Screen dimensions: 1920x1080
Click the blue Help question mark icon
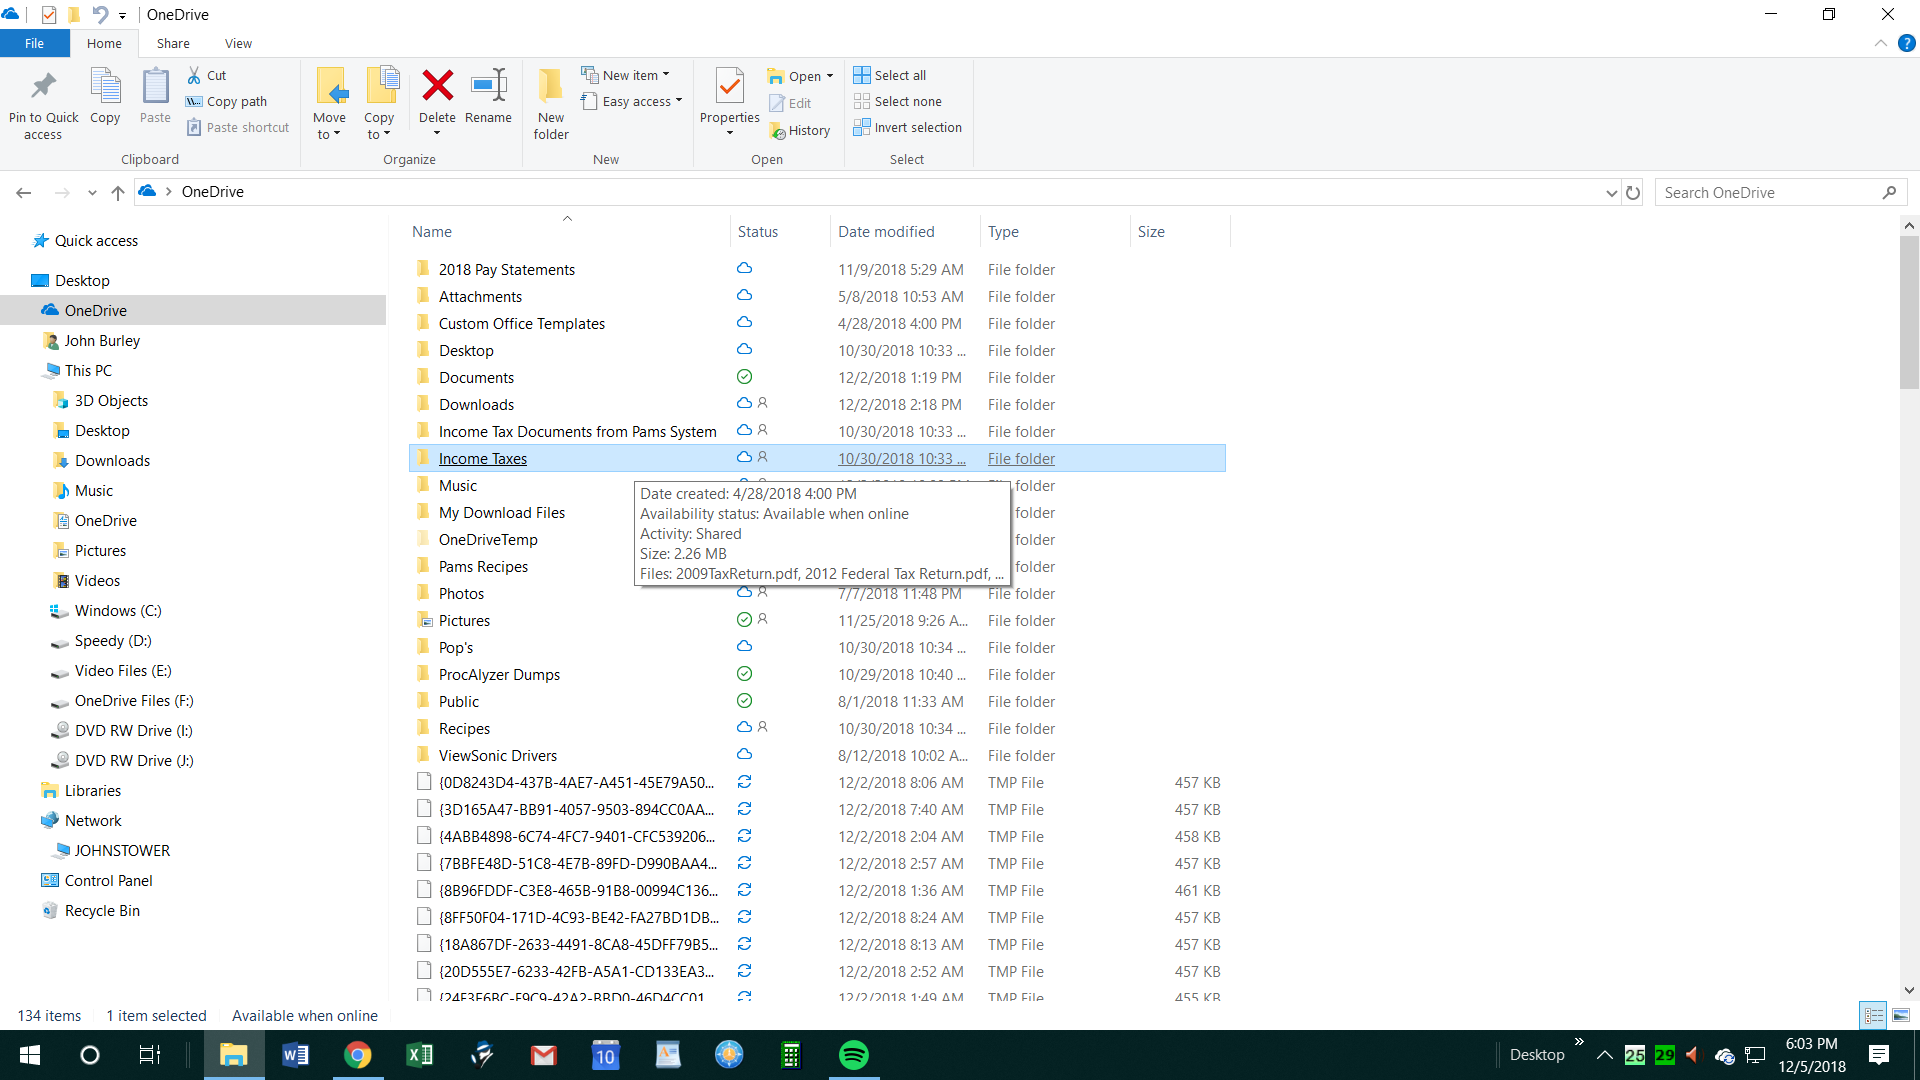[x=1907, y=43]
